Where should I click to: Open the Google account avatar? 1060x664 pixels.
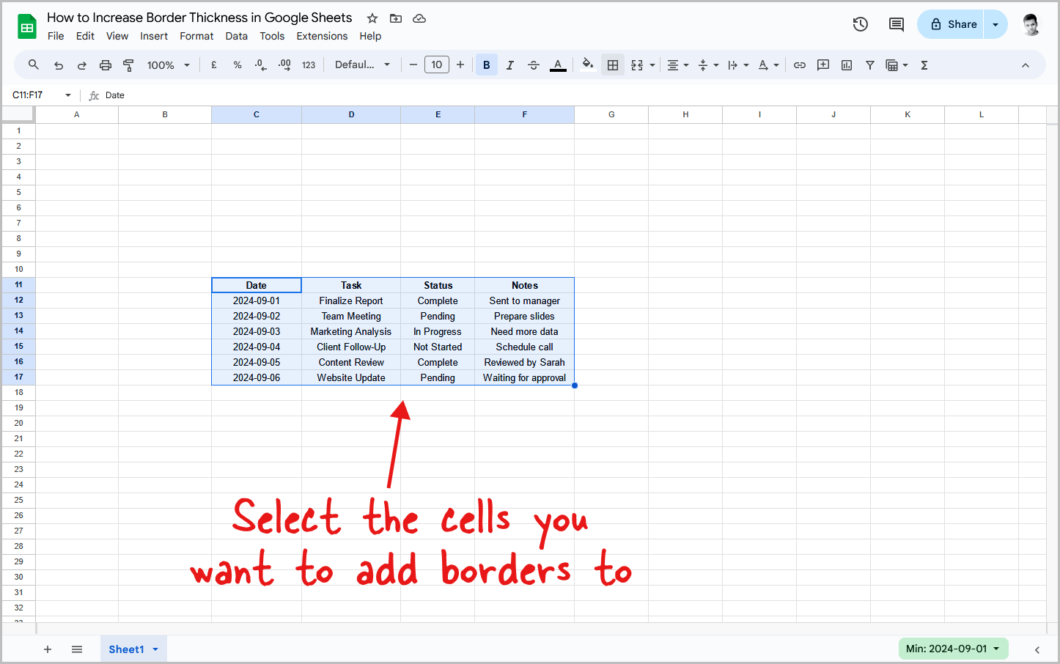pos(1030,24)
